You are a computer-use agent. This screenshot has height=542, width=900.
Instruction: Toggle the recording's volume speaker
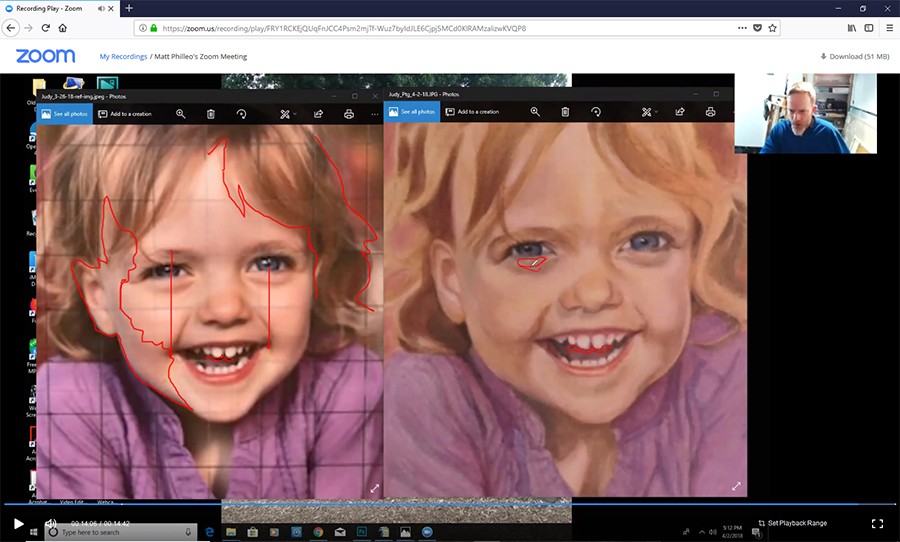[x=51, y=523]
